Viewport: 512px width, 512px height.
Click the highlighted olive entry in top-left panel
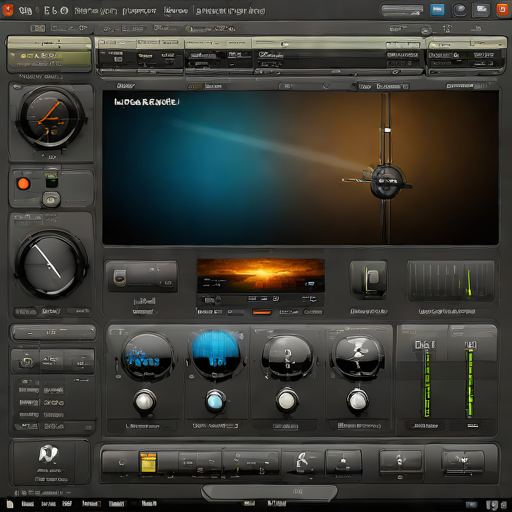coord(49,58)
